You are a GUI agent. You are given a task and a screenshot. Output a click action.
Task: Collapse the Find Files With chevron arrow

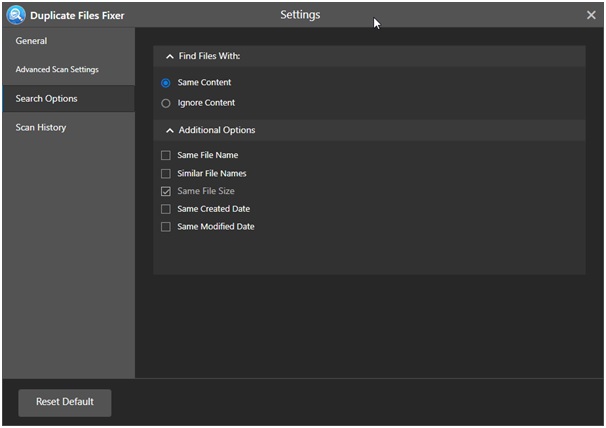point(169,57)
